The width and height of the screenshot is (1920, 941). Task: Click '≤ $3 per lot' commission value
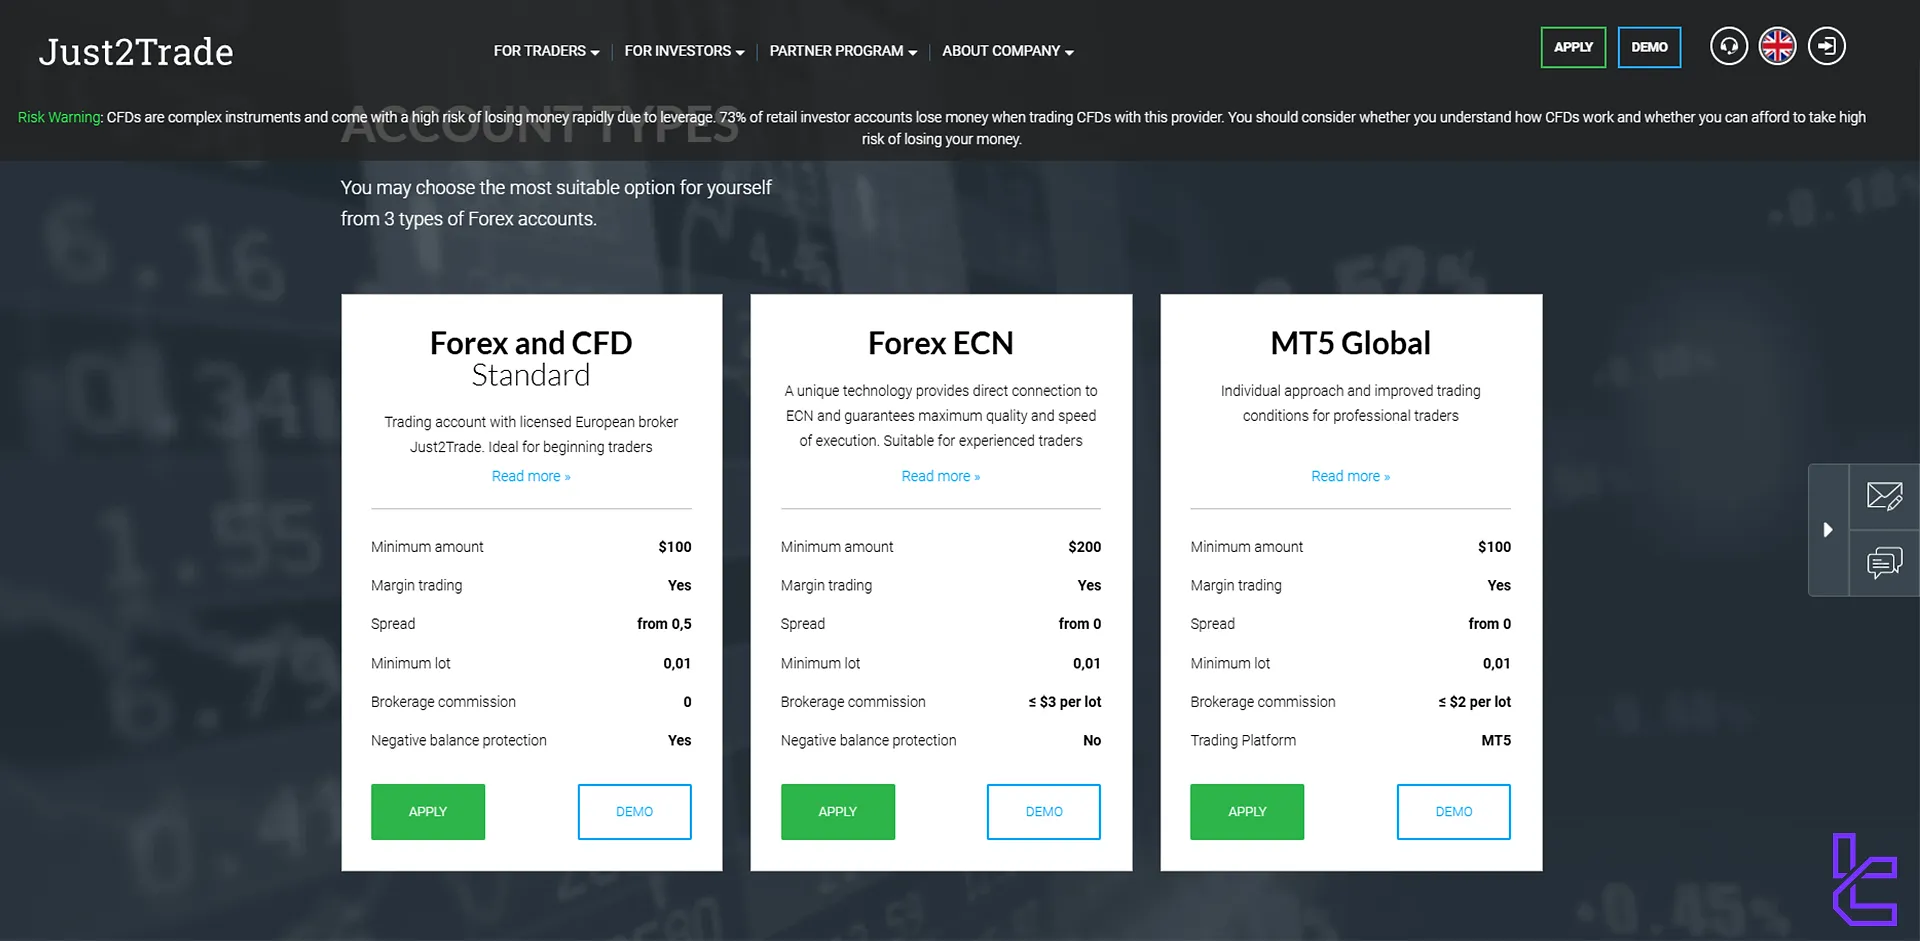1064,702
